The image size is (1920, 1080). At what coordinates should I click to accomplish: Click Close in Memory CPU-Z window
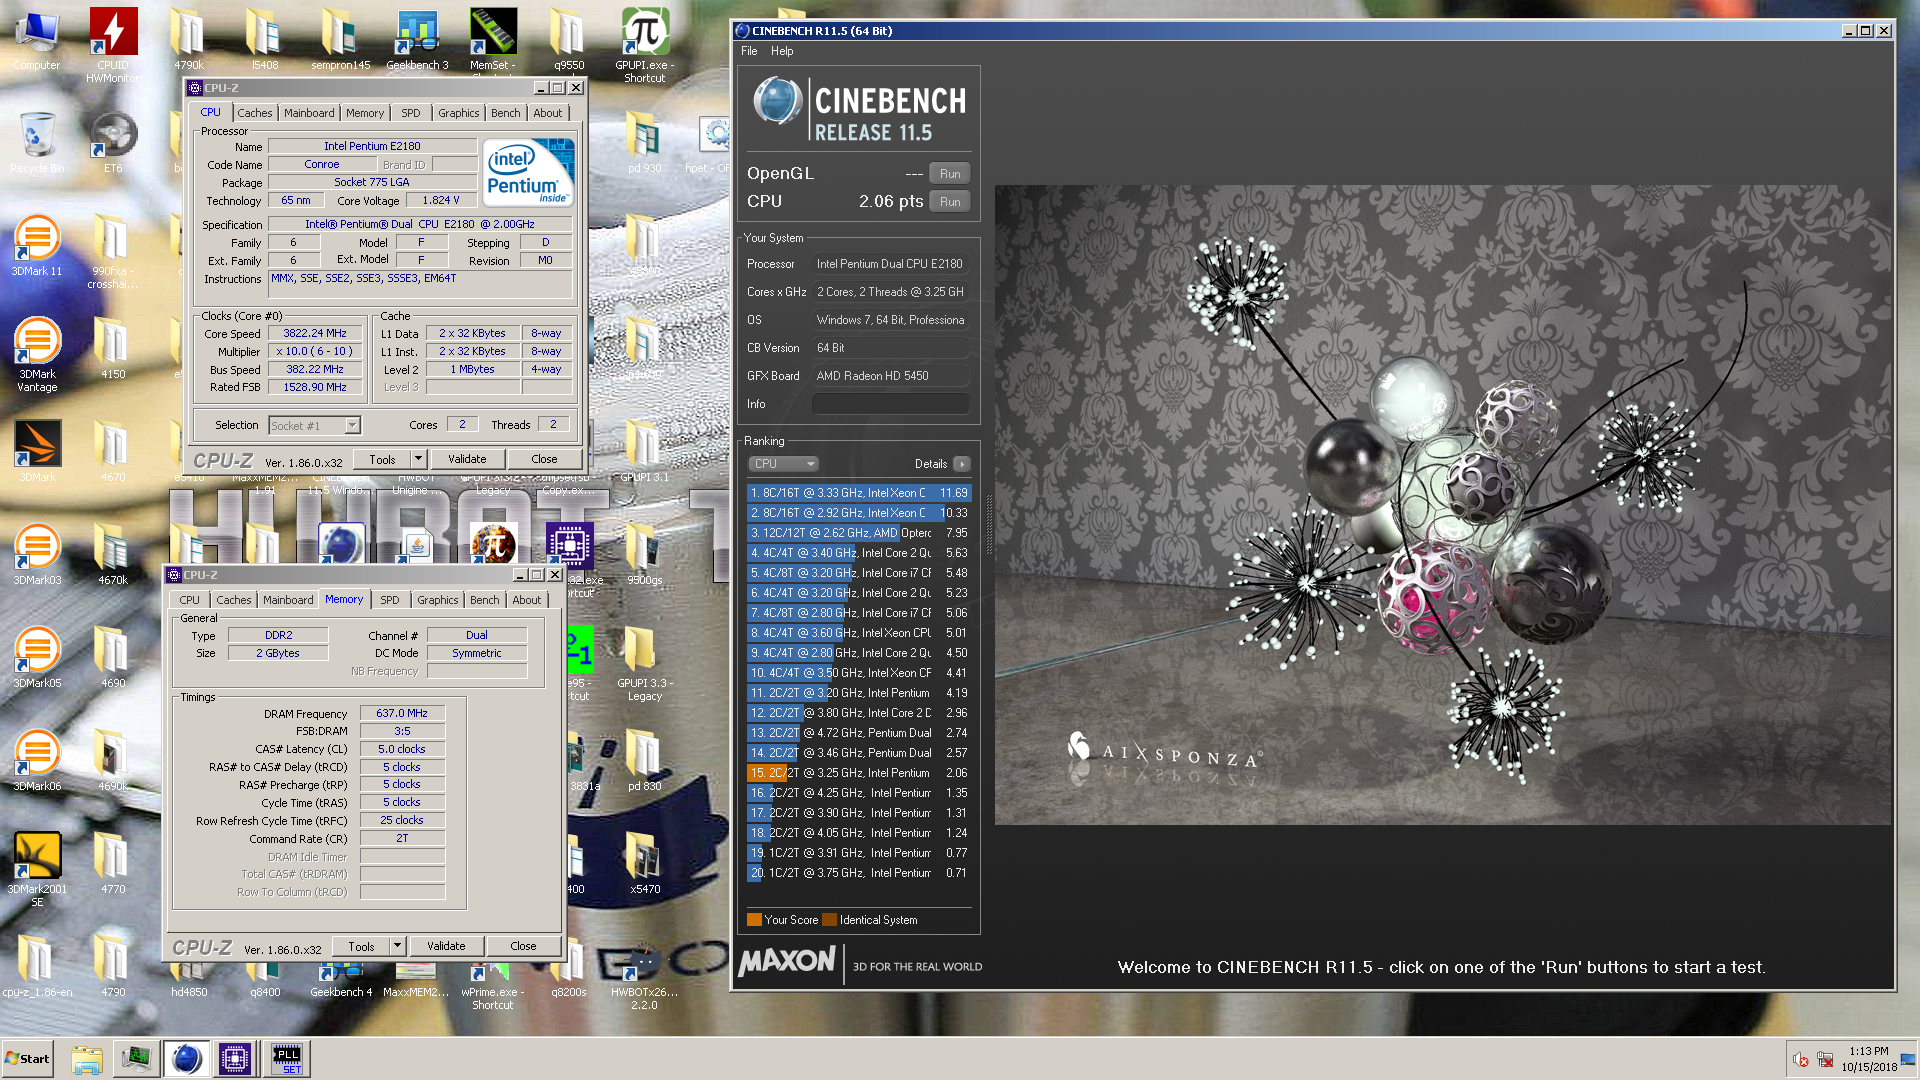pos(523,947)
